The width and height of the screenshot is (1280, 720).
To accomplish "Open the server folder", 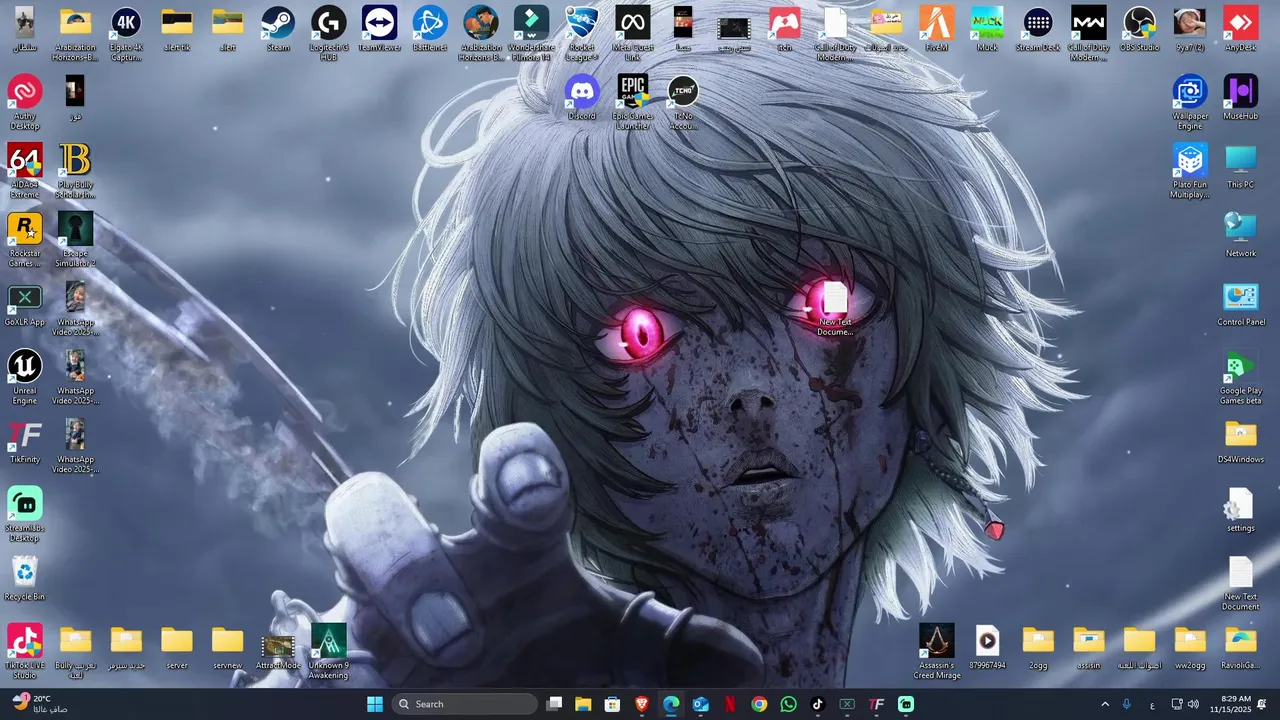I will [x=177, y=648].
